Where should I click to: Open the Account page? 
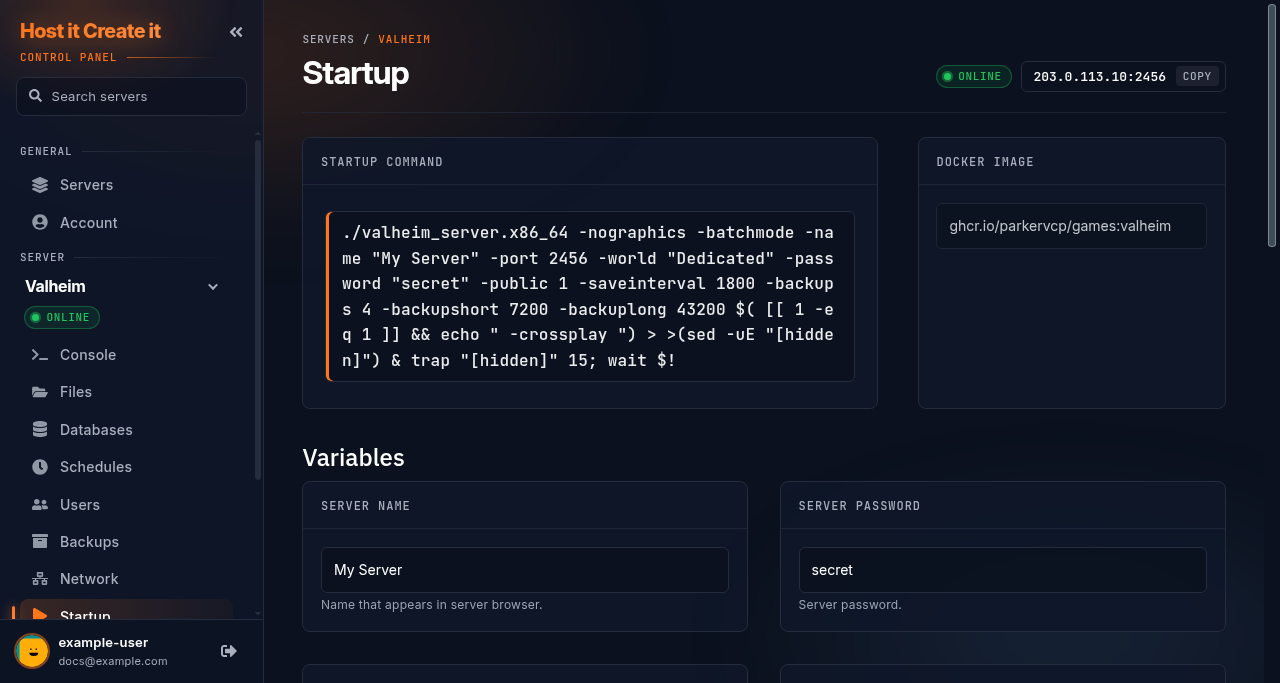click(x=126, y=223)
